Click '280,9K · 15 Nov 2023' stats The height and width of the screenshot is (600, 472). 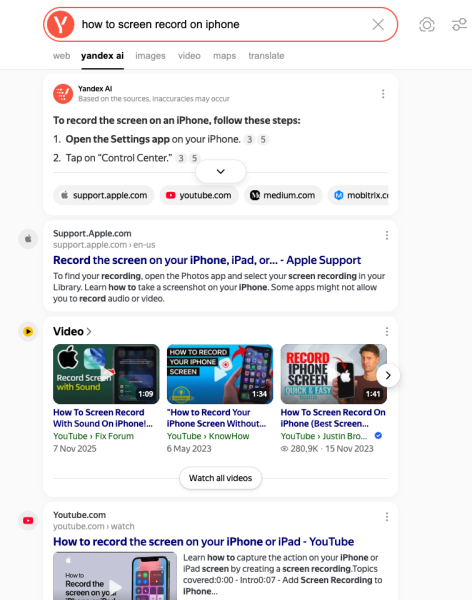pos(327,448)
